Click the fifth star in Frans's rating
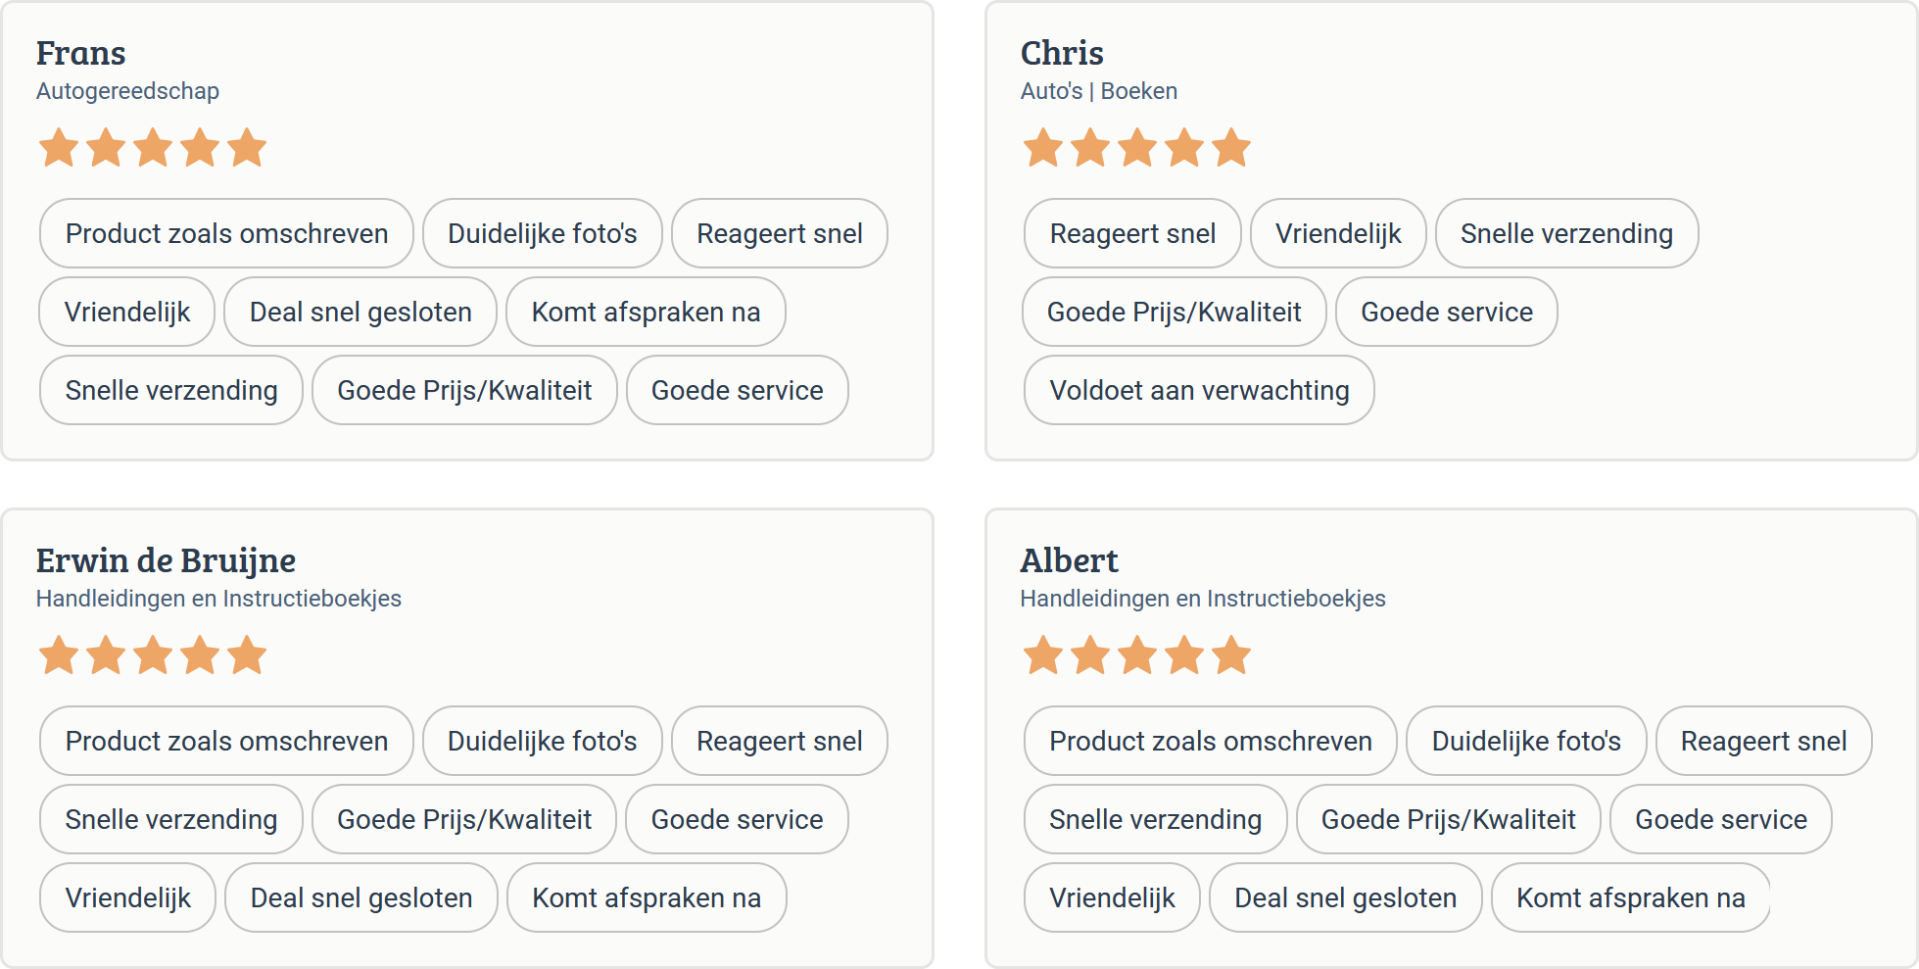The width and height of the screenshot is (1919, 969). (247, 148)
